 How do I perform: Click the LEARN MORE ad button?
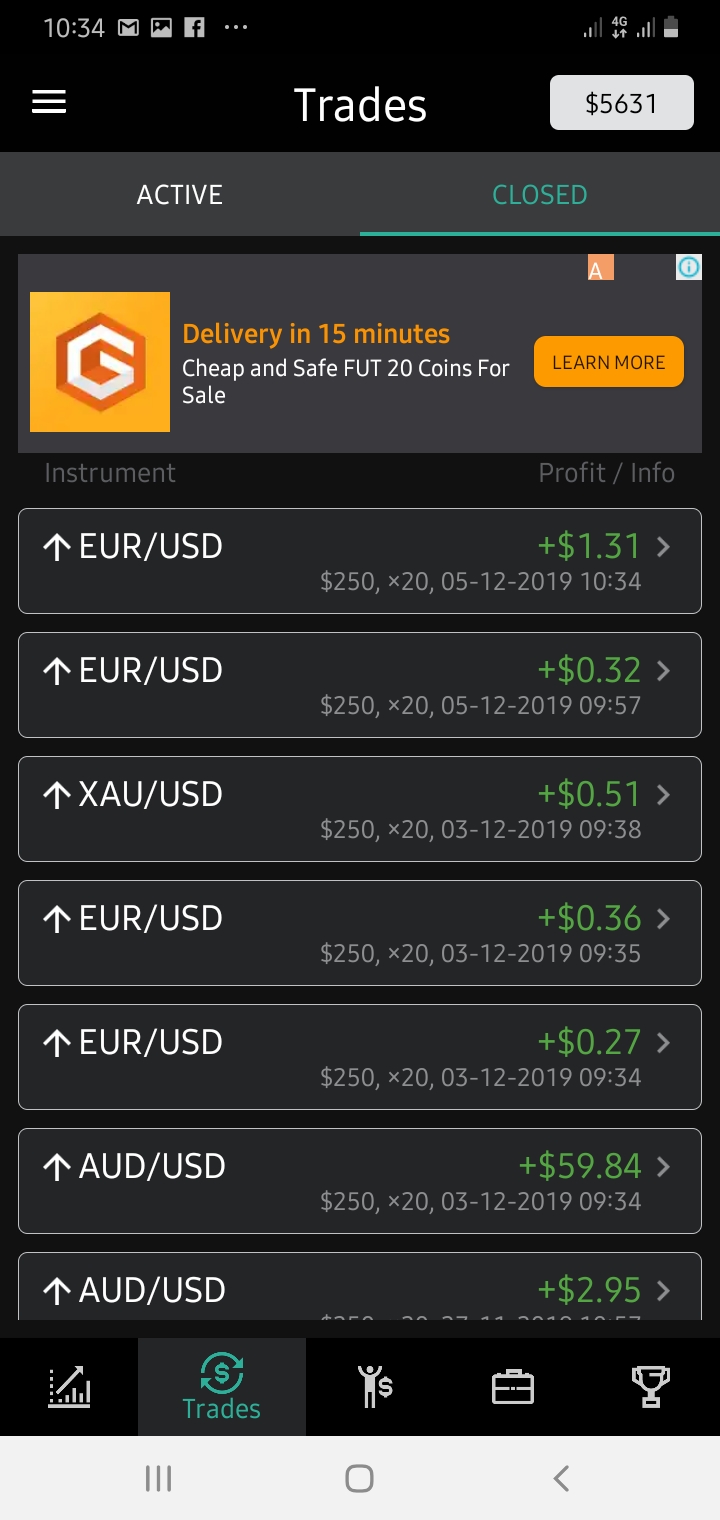(609, 362)
